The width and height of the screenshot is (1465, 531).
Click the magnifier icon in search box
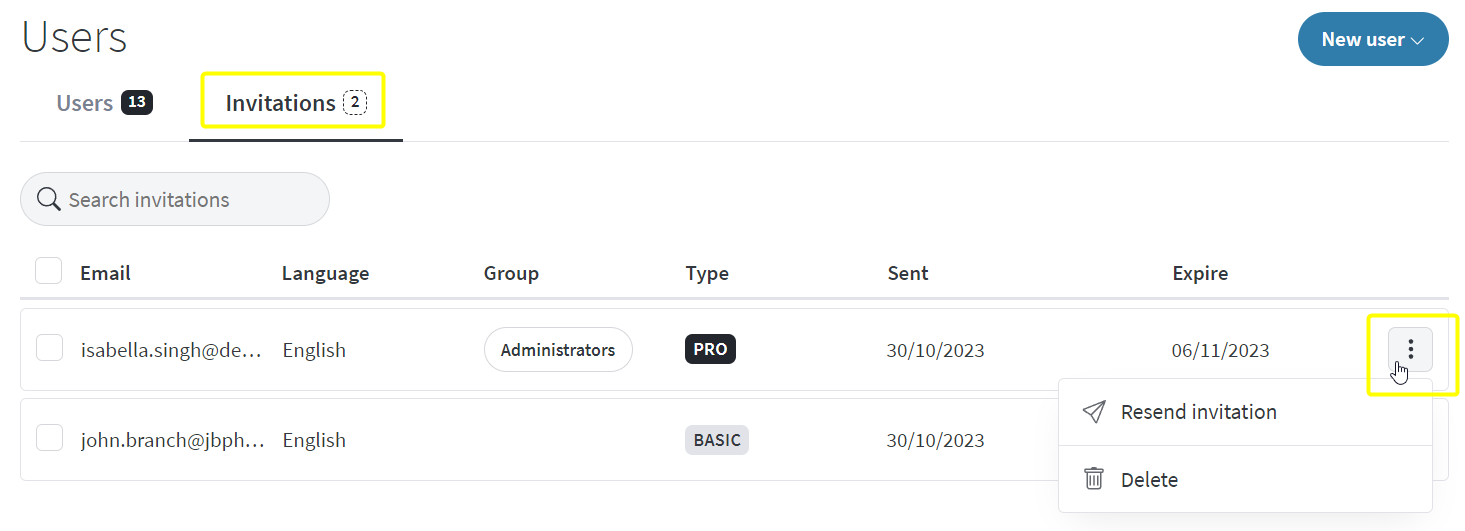(x=48, y=199)
